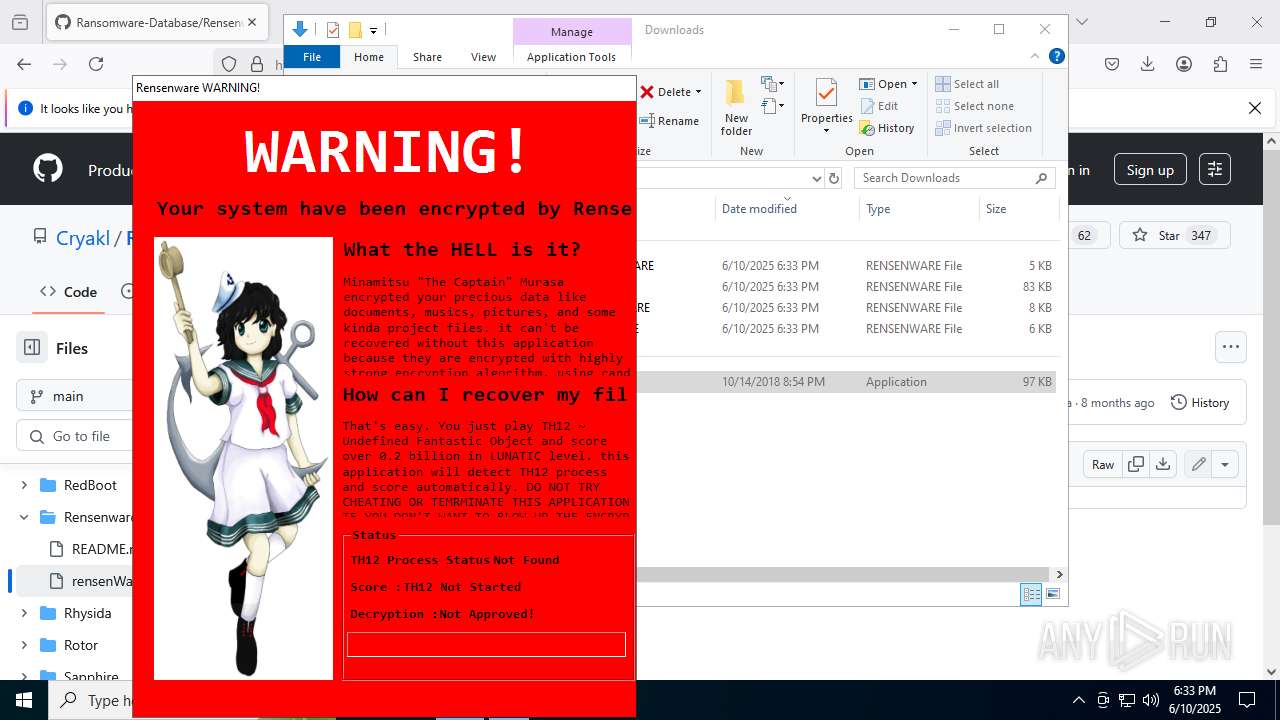Click quick access New folder icon in title bar
Image resolution: width=1280 pixels, height=720 pixels.
tap(355, 30)
